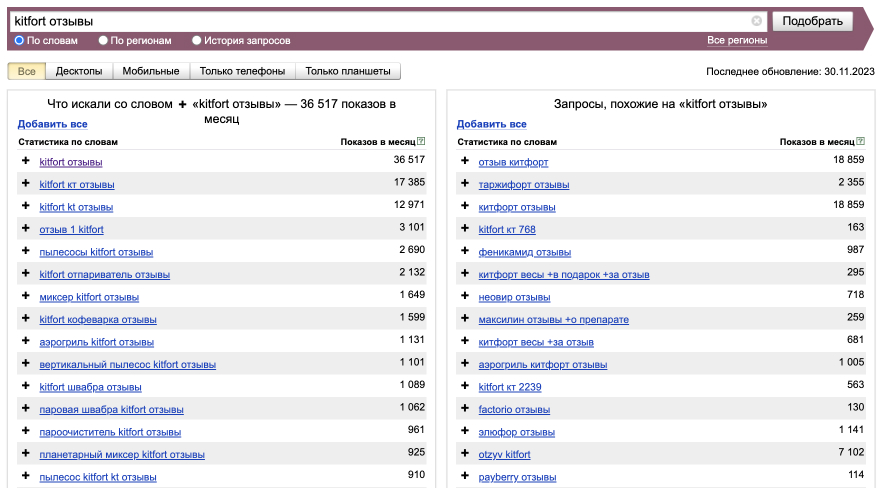Add 'вертикальный пылесос kitfort отзывы' via plus icon
Viewport: 880px width, 488px height.
(x=25, y=363)
